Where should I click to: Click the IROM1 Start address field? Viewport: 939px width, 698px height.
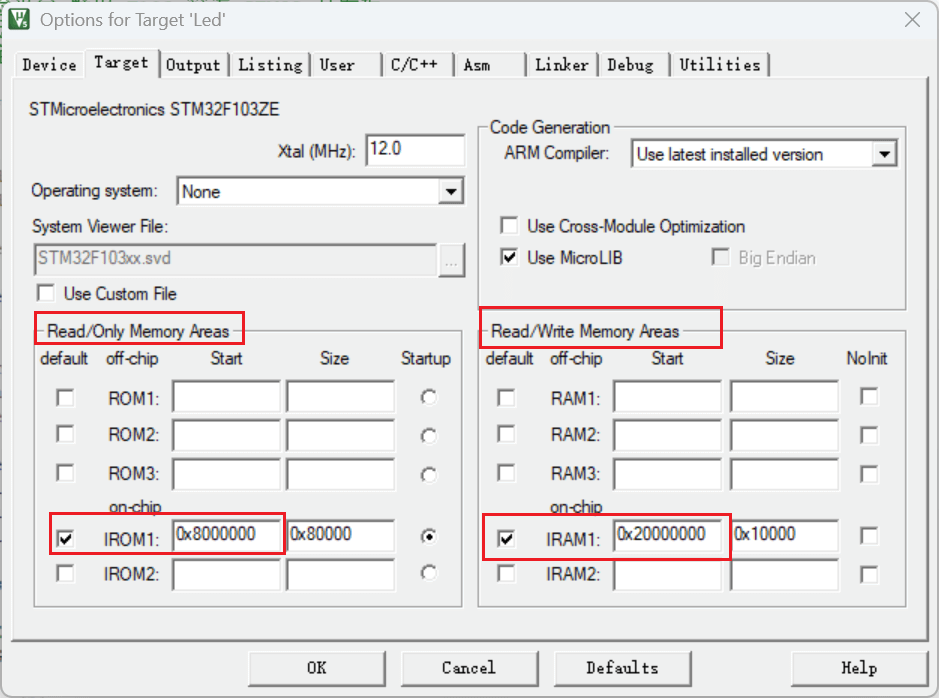tap(227, 535)
